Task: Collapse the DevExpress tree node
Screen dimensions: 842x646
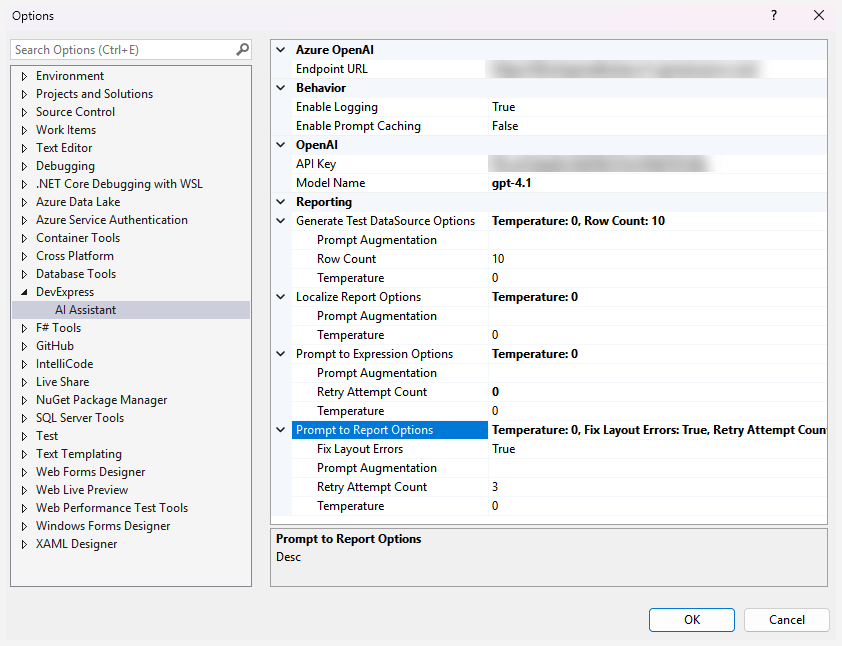Action: click(22, 291)
